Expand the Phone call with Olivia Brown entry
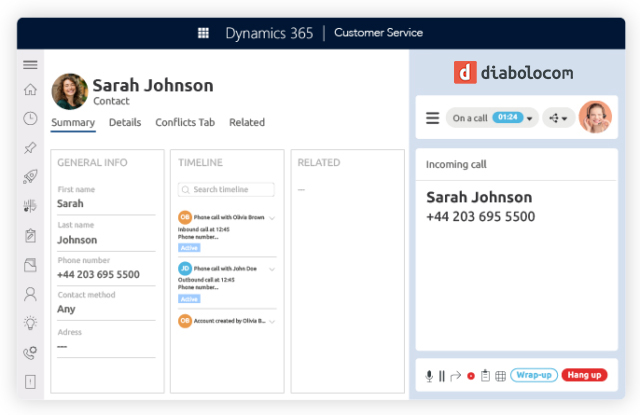 (272, 218)
